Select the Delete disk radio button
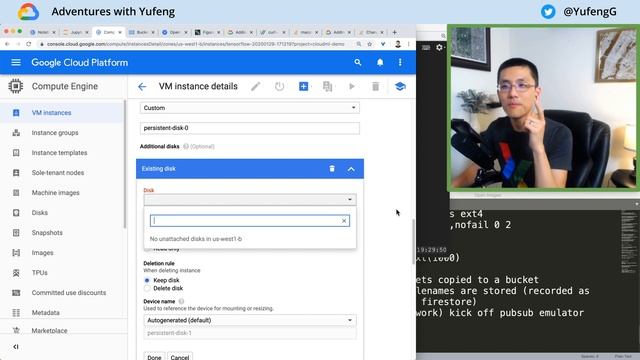Screen dimensions: 640x360 tap(147, 289)
